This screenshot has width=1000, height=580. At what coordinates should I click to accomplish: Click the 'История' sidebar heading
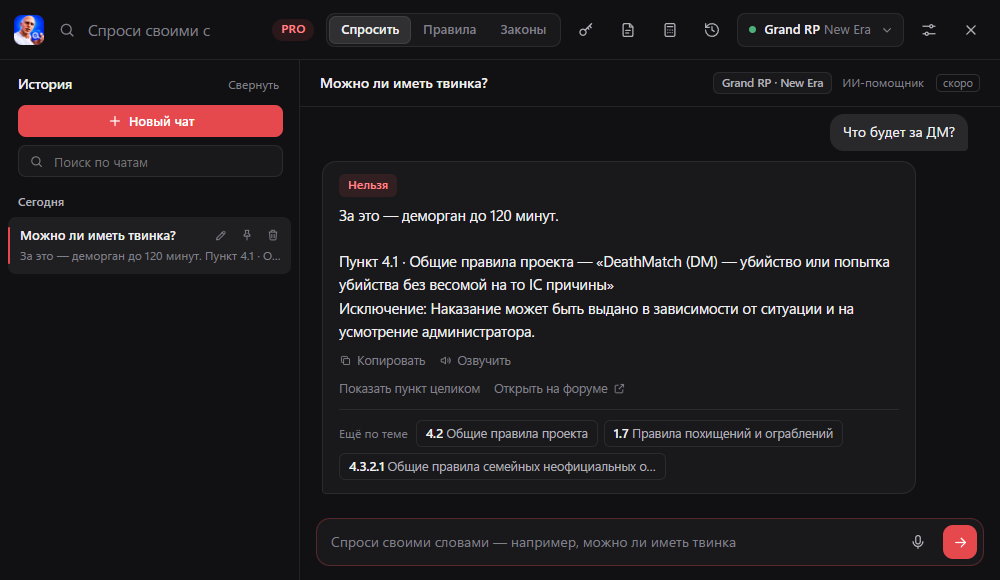[45, 84]
